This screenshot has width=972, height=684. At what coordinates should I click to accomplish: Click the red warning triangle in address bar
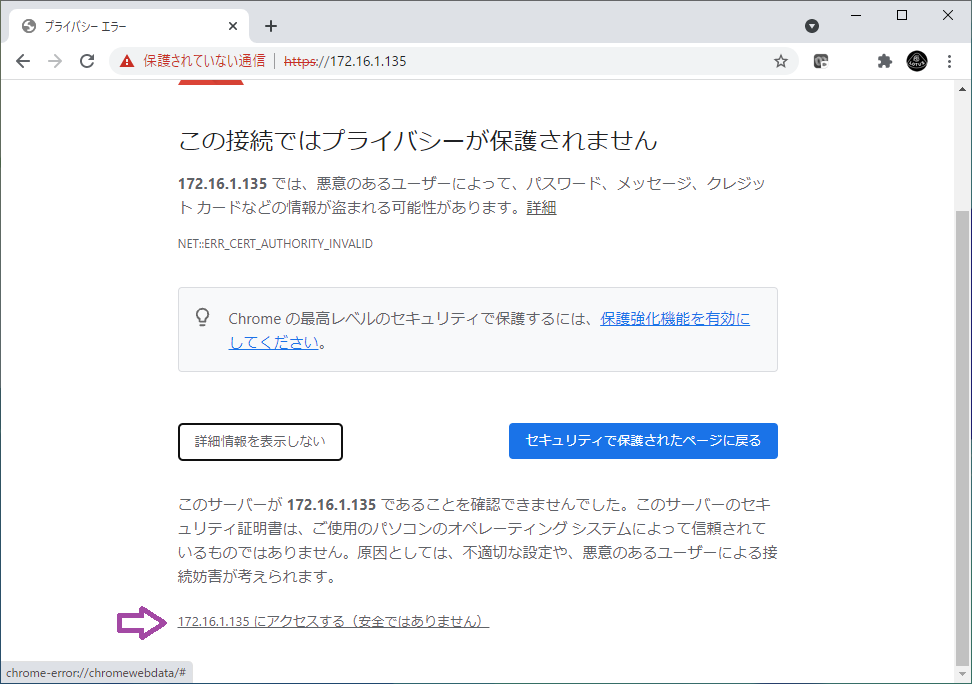coord(127,61)
